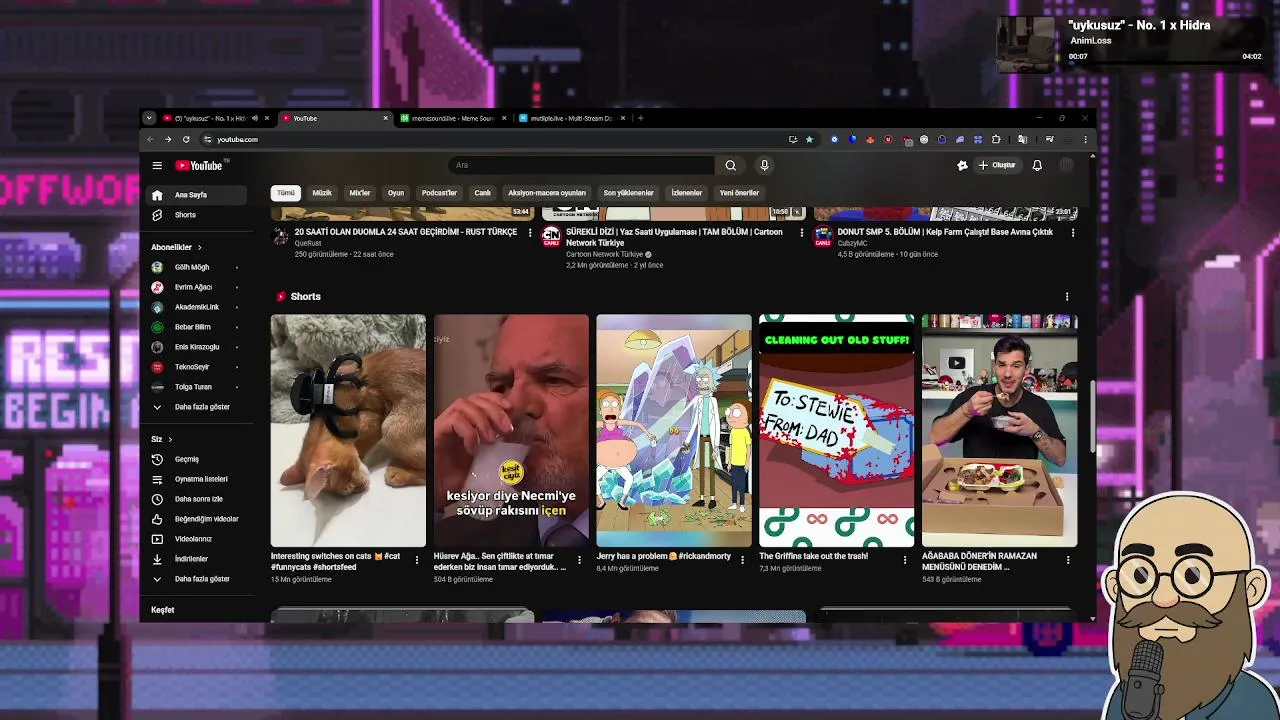Select the Mix'ler filter chip
Image resolution: width=1280 pixels, height=720 pixels.
click(x=360, y=193)
